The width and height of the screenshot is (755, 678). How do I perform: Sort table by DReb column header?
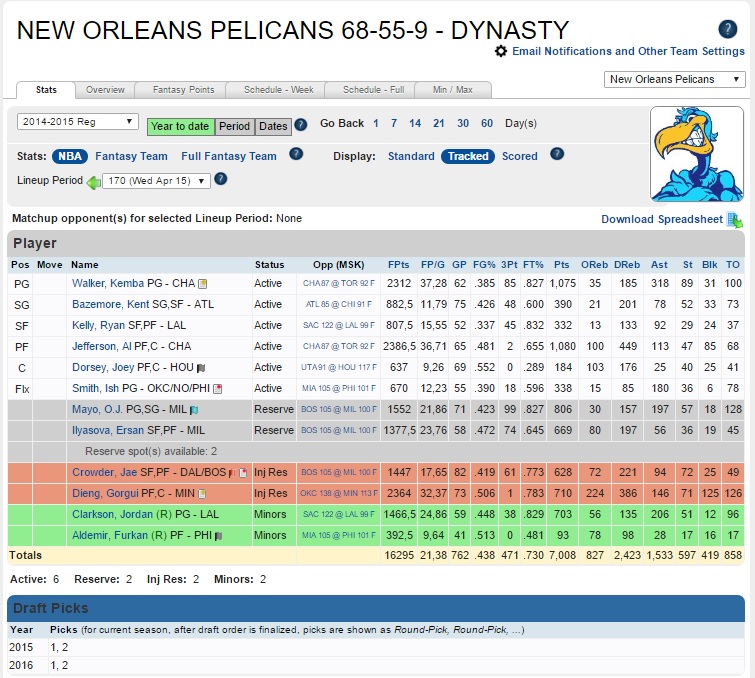(627, 265)
